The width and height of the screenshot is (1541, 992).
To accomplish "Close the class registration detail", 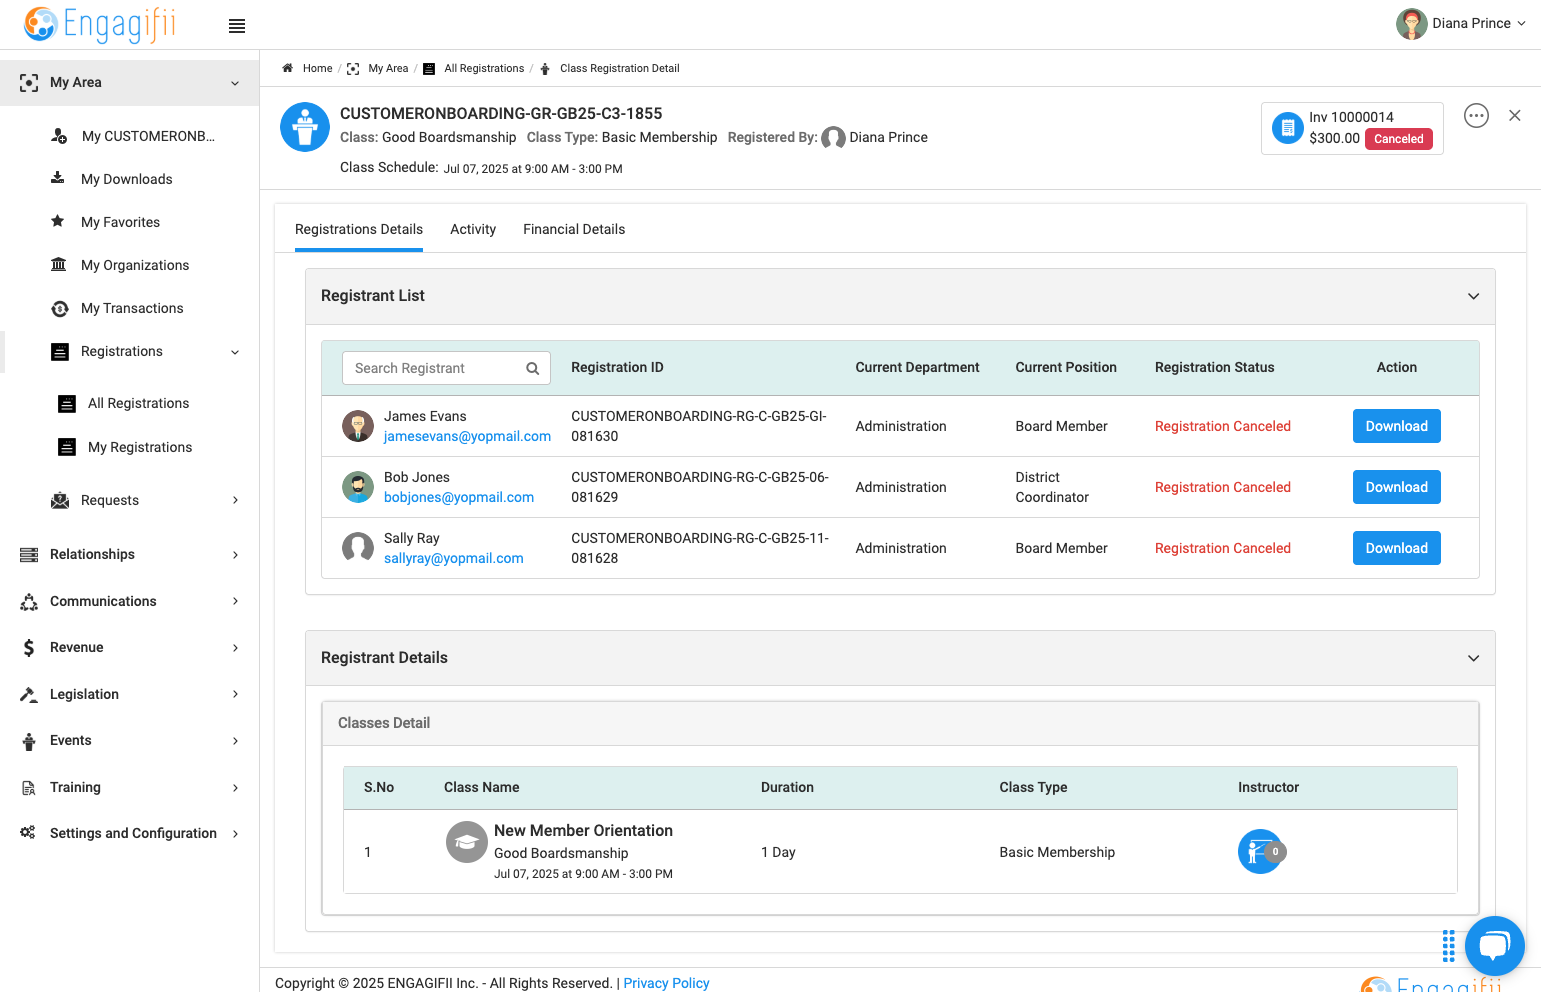I will click(x=1515, y=116).
